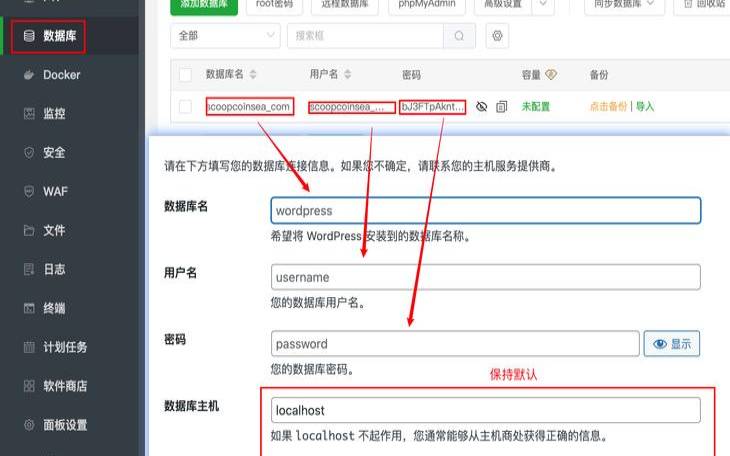This screenshot has width=730, height=456.
Task: Open the 同步数据库 dropdown
Action: point(624,5)
